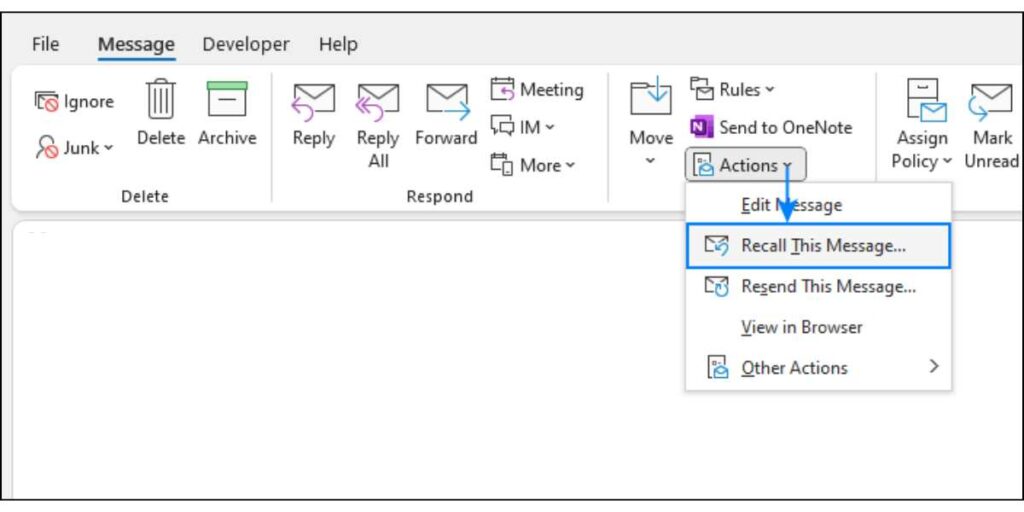Switch to the Developer tab
This screenshot has width=1024, height=512.
click(x=246, y=44)
